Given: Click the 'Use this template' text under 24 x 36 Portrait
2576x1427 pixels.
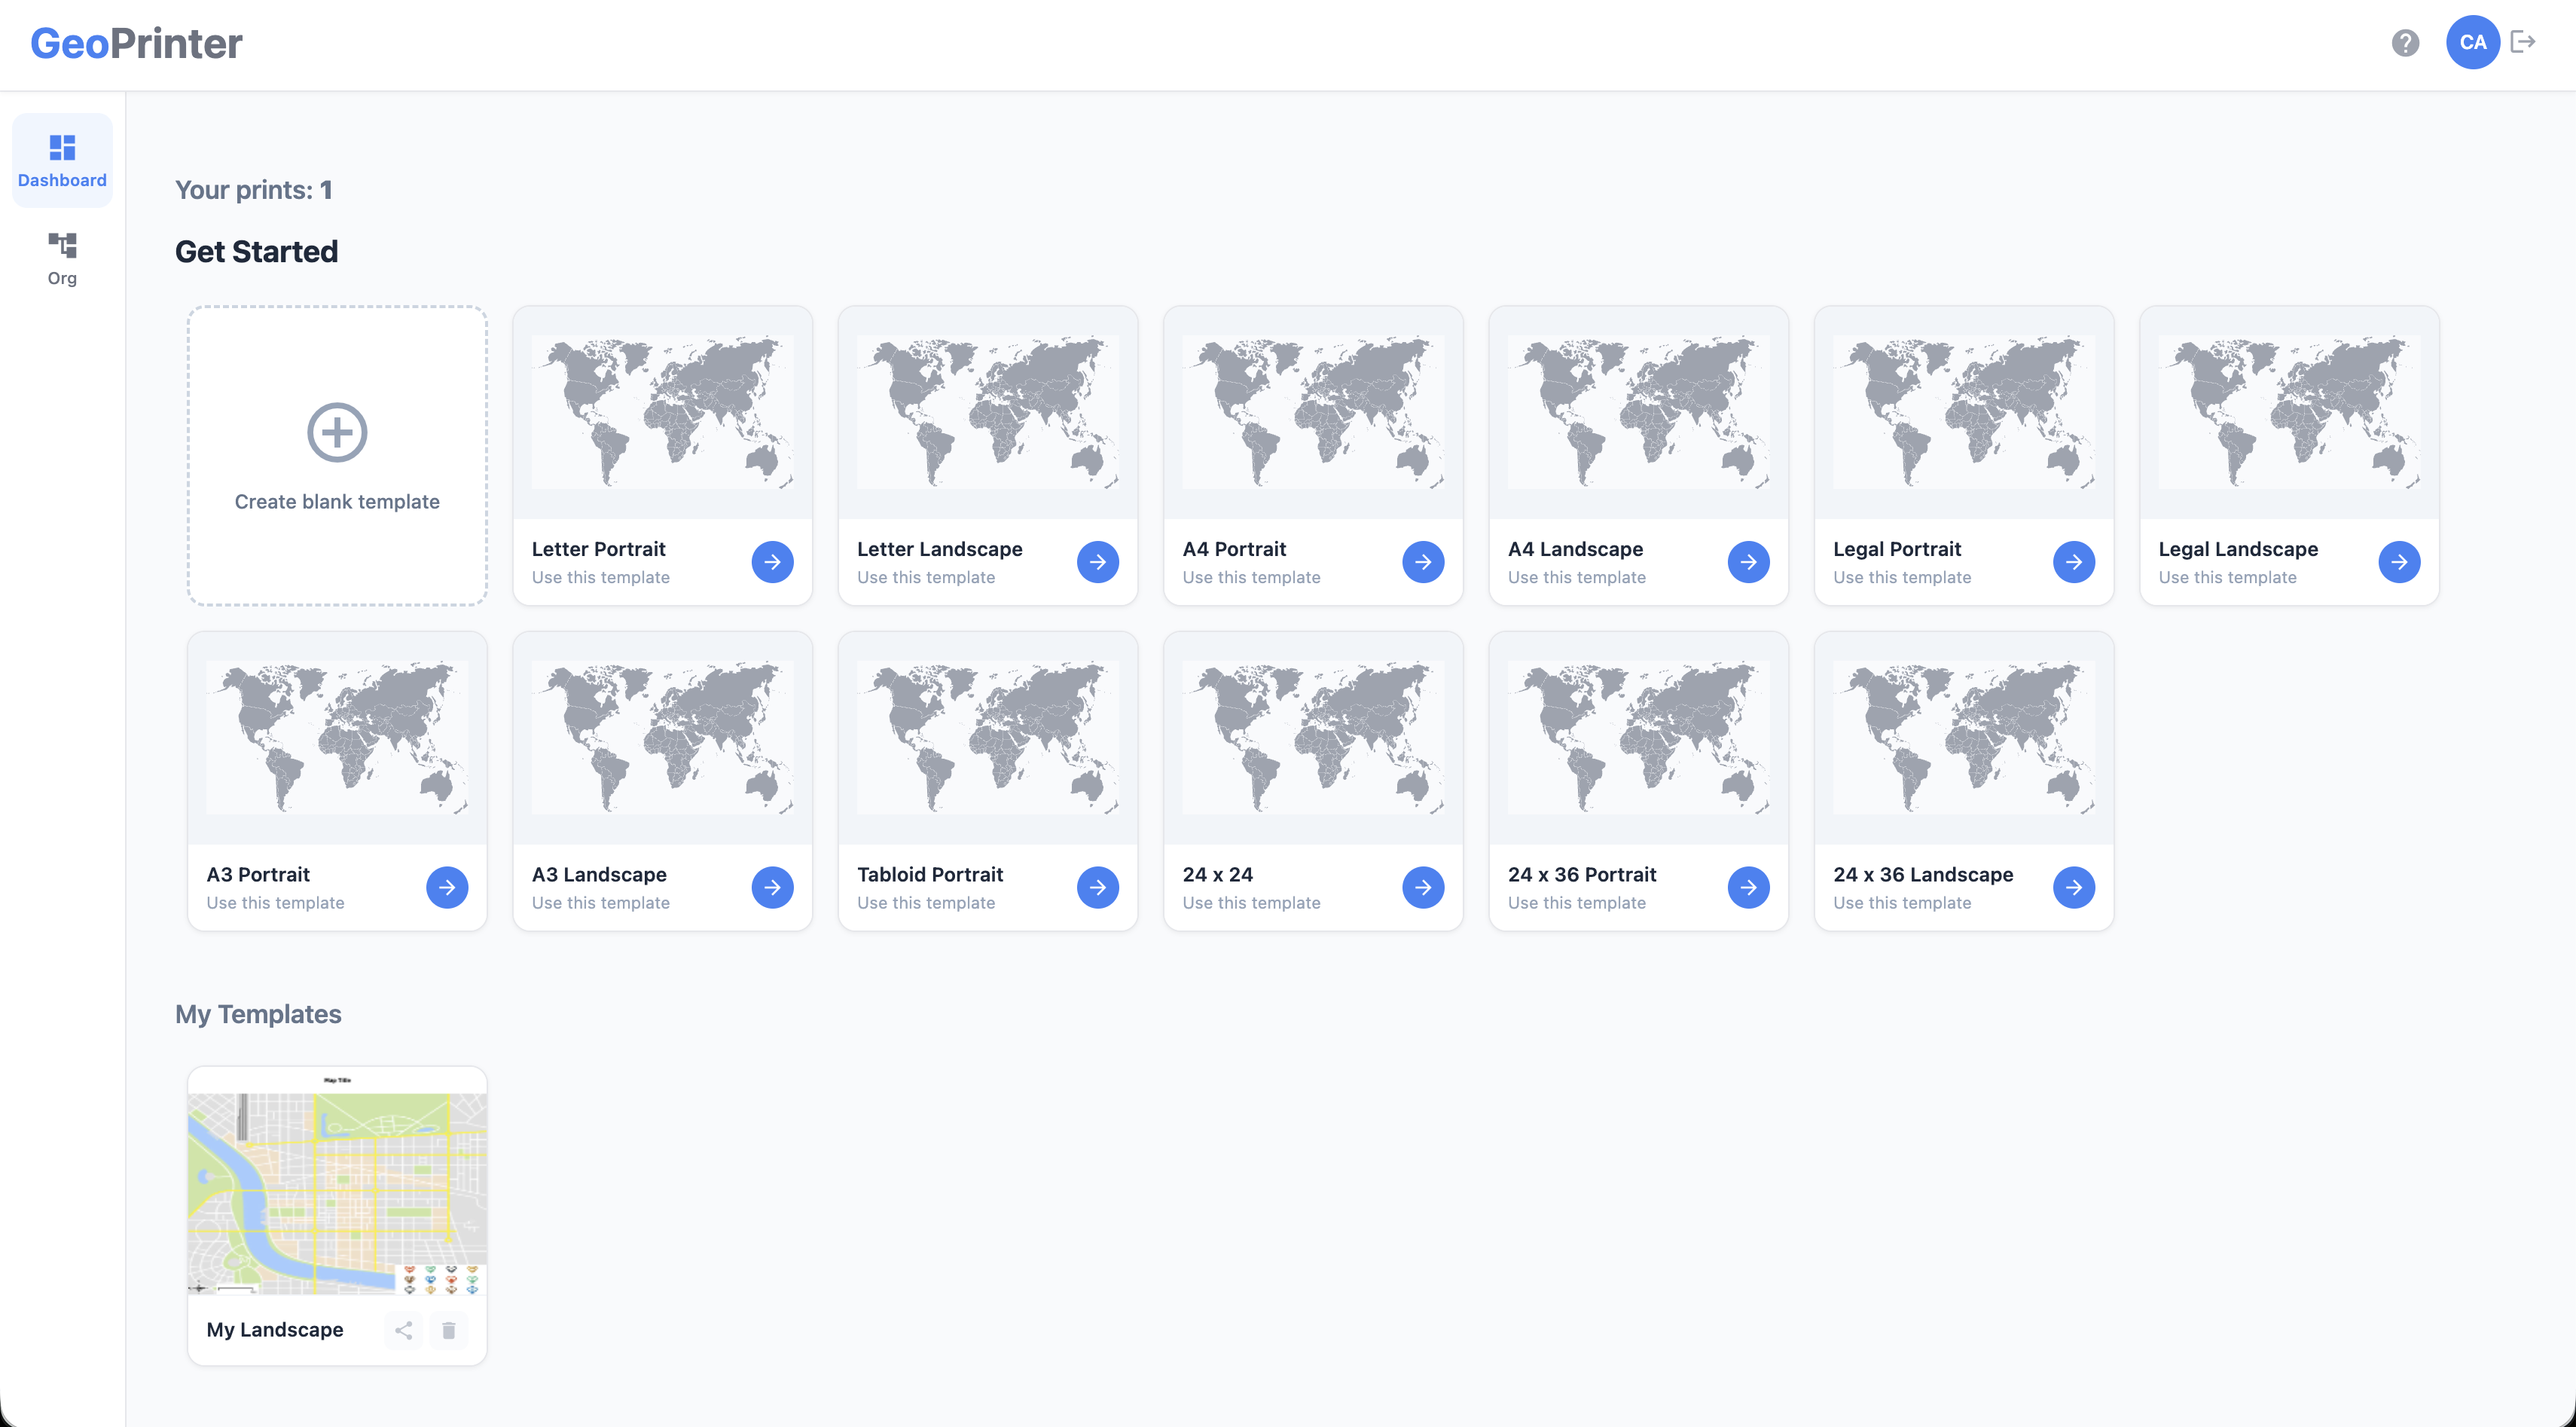Looking at the screenshot, I should 1577,903.
